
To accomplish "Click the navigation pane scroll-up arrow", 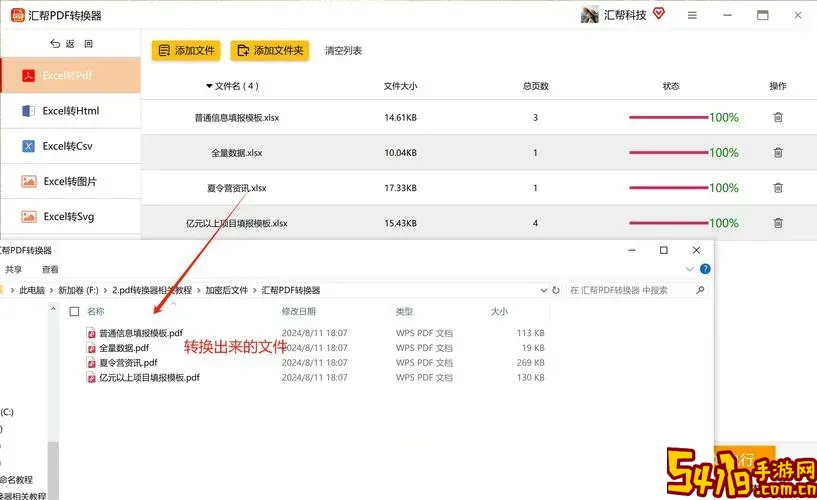I will pos(53,309).
